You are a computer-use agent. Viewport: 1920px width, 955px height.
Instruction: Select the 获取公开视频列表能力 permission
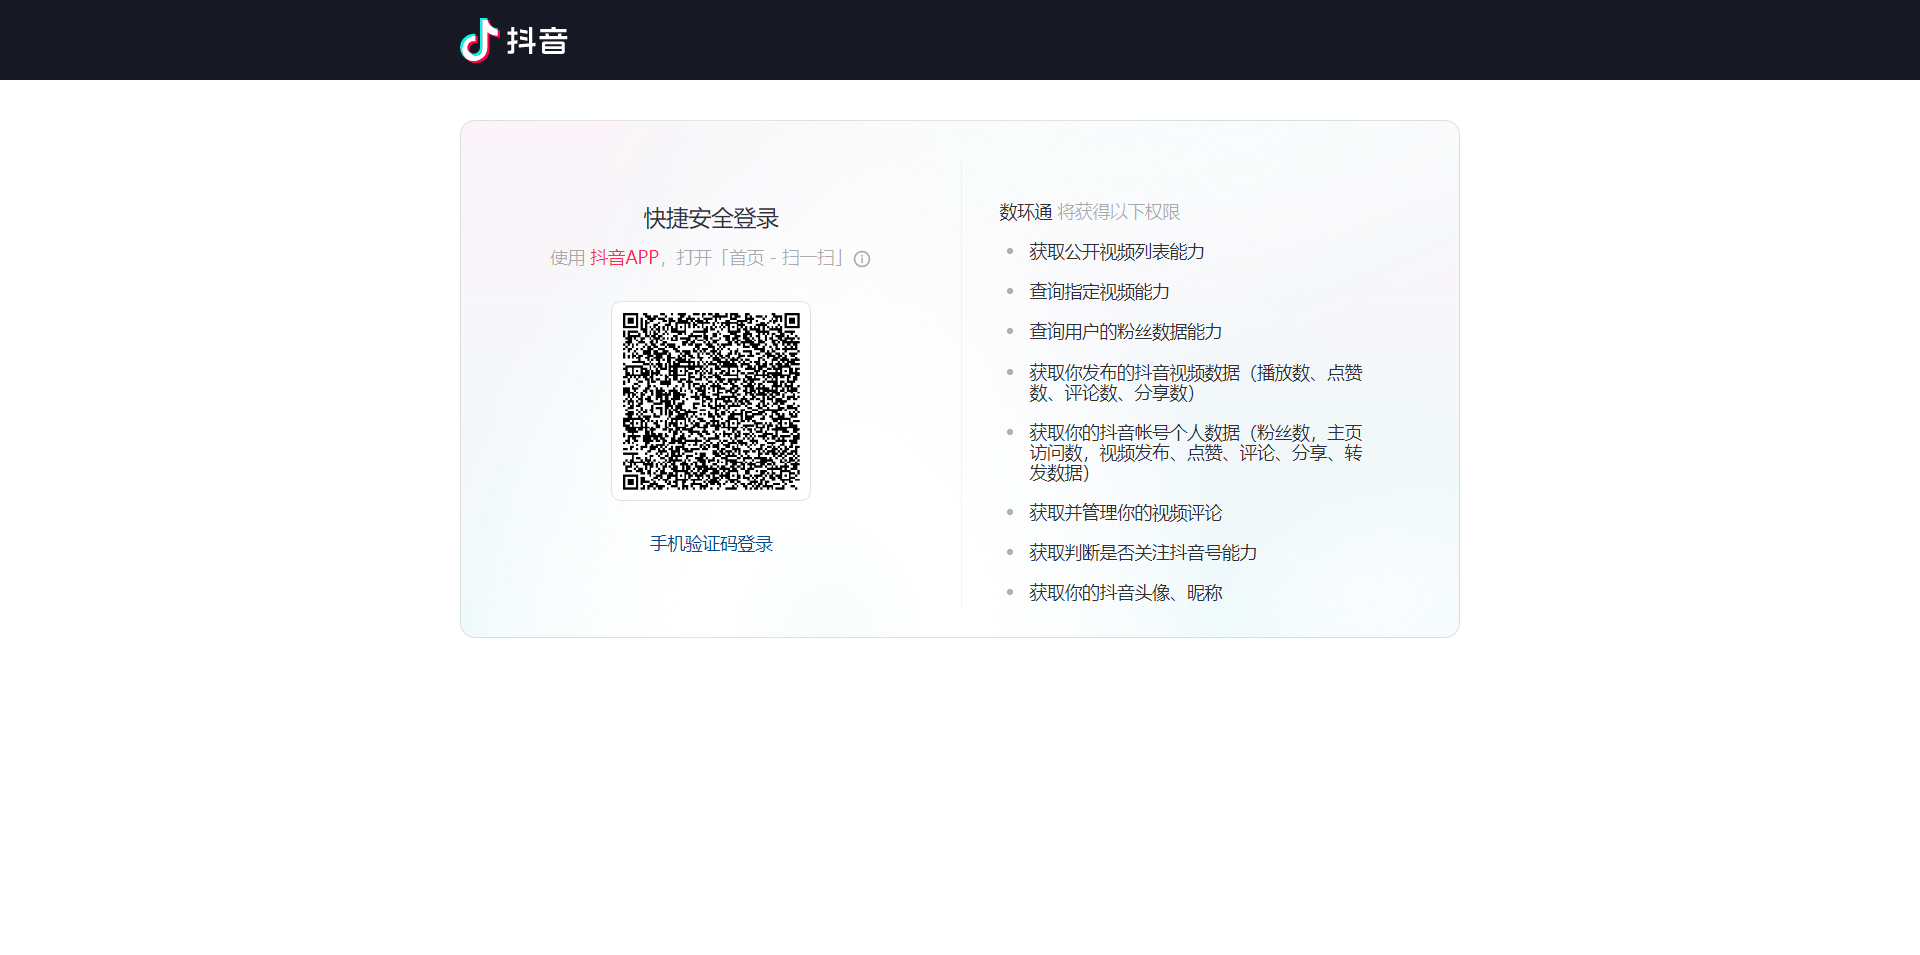pos(1116,252)
